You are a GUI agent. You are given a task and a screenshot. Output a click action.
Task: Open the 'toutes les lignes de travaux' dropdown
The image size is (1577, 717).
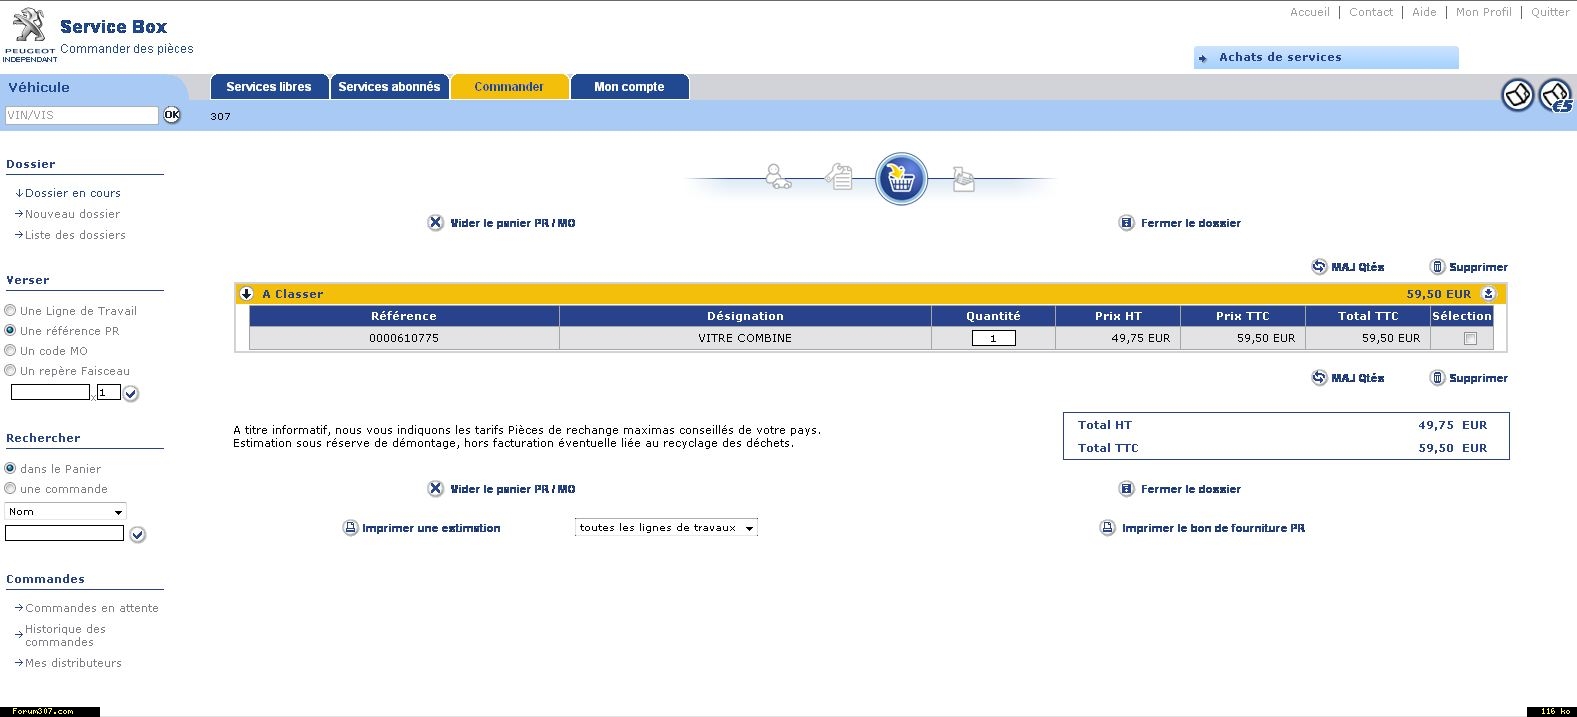(x=666, y=528)
